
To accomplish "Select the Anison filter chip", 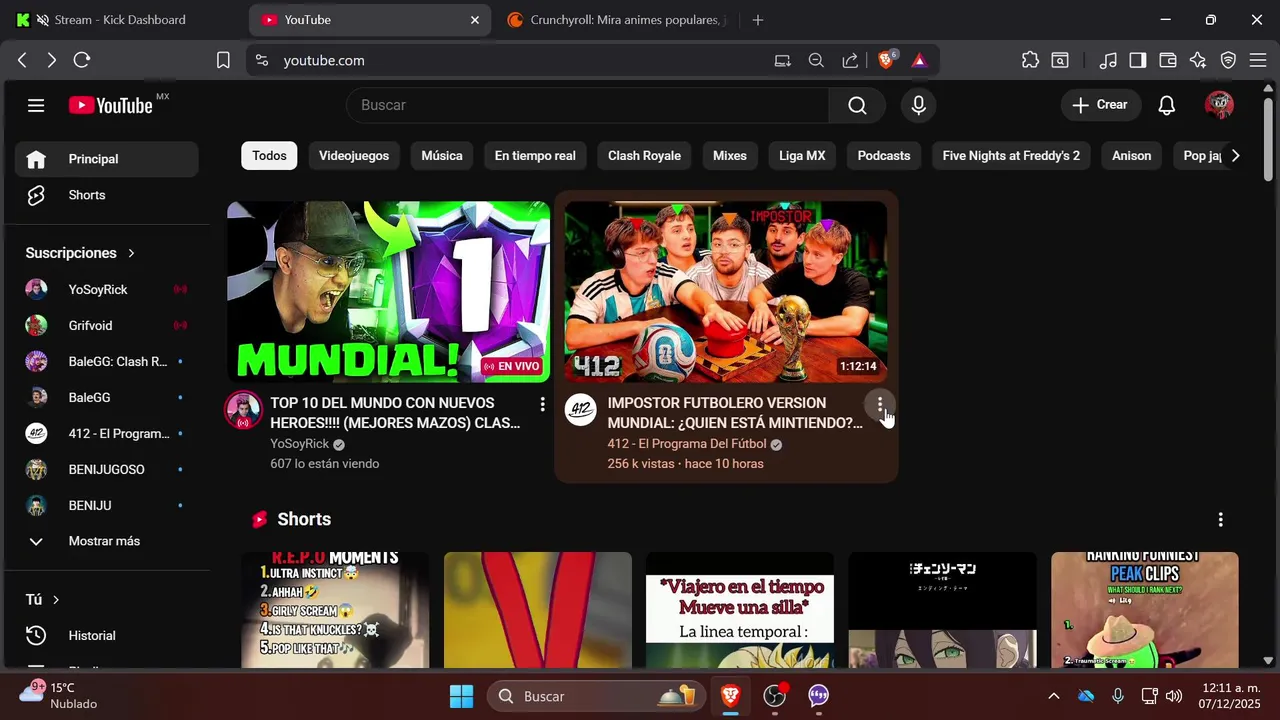I will [1132, 156].
